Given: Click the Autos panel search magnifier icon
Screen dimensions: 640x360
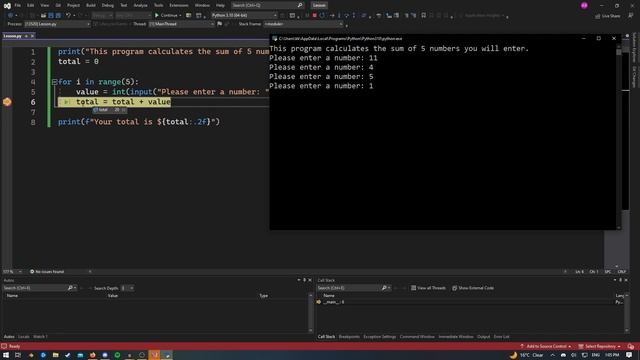Looking at the screenshot, I should coord(70,288).
